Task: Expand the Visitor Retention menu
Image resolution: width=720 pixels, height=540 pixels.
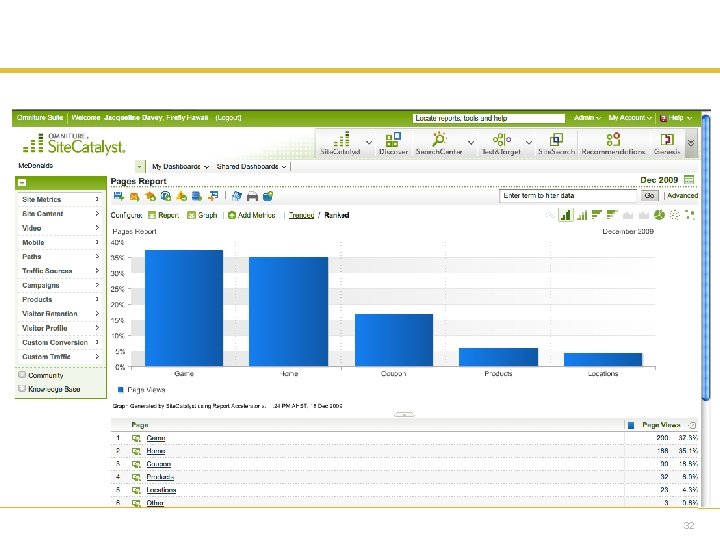Action: click(x=61, y=314)
